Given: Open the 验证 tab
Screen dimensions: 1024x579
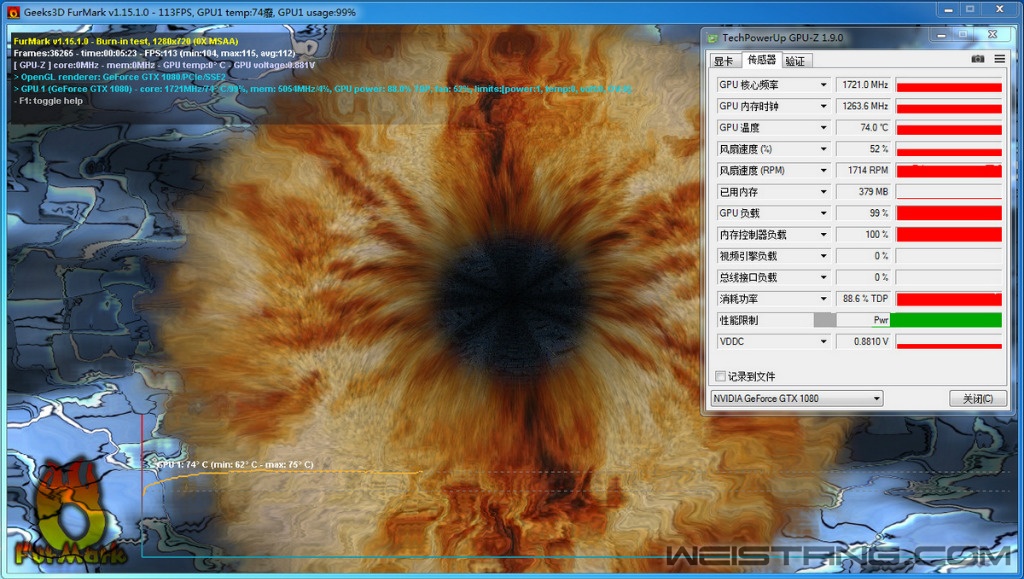Looking at the screenshot, I should point(795,61).
